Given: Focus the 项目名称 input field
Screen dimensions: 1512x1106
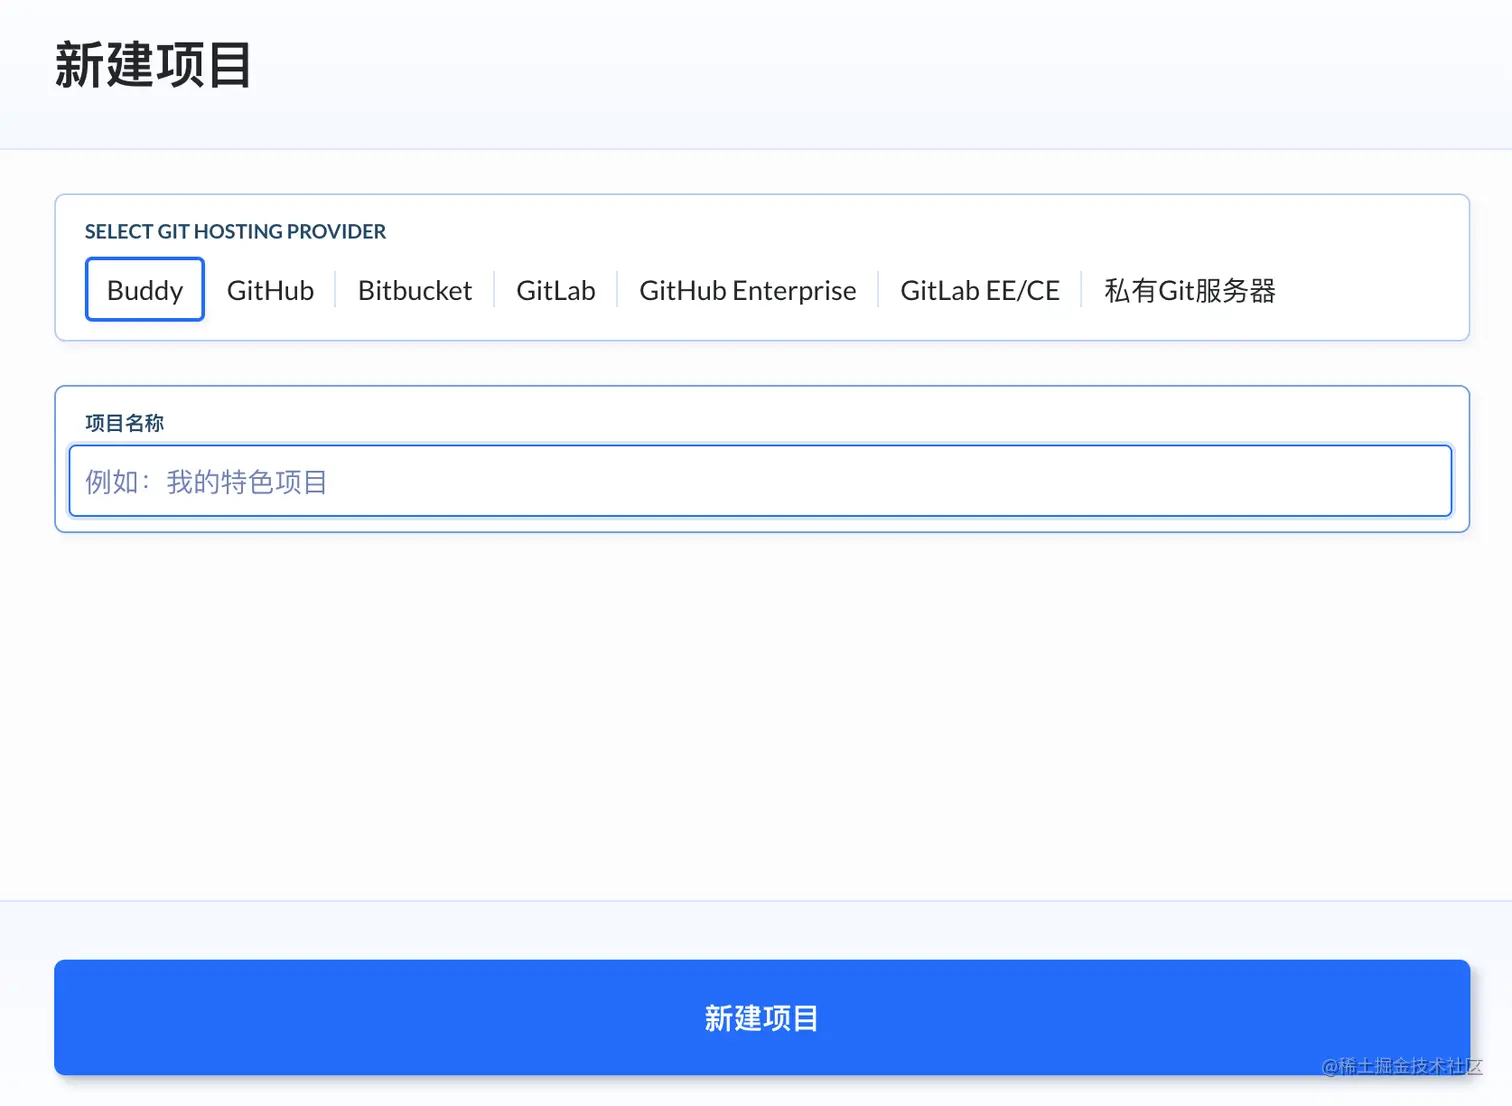Looking at the screenshot, I should (760, 481).
